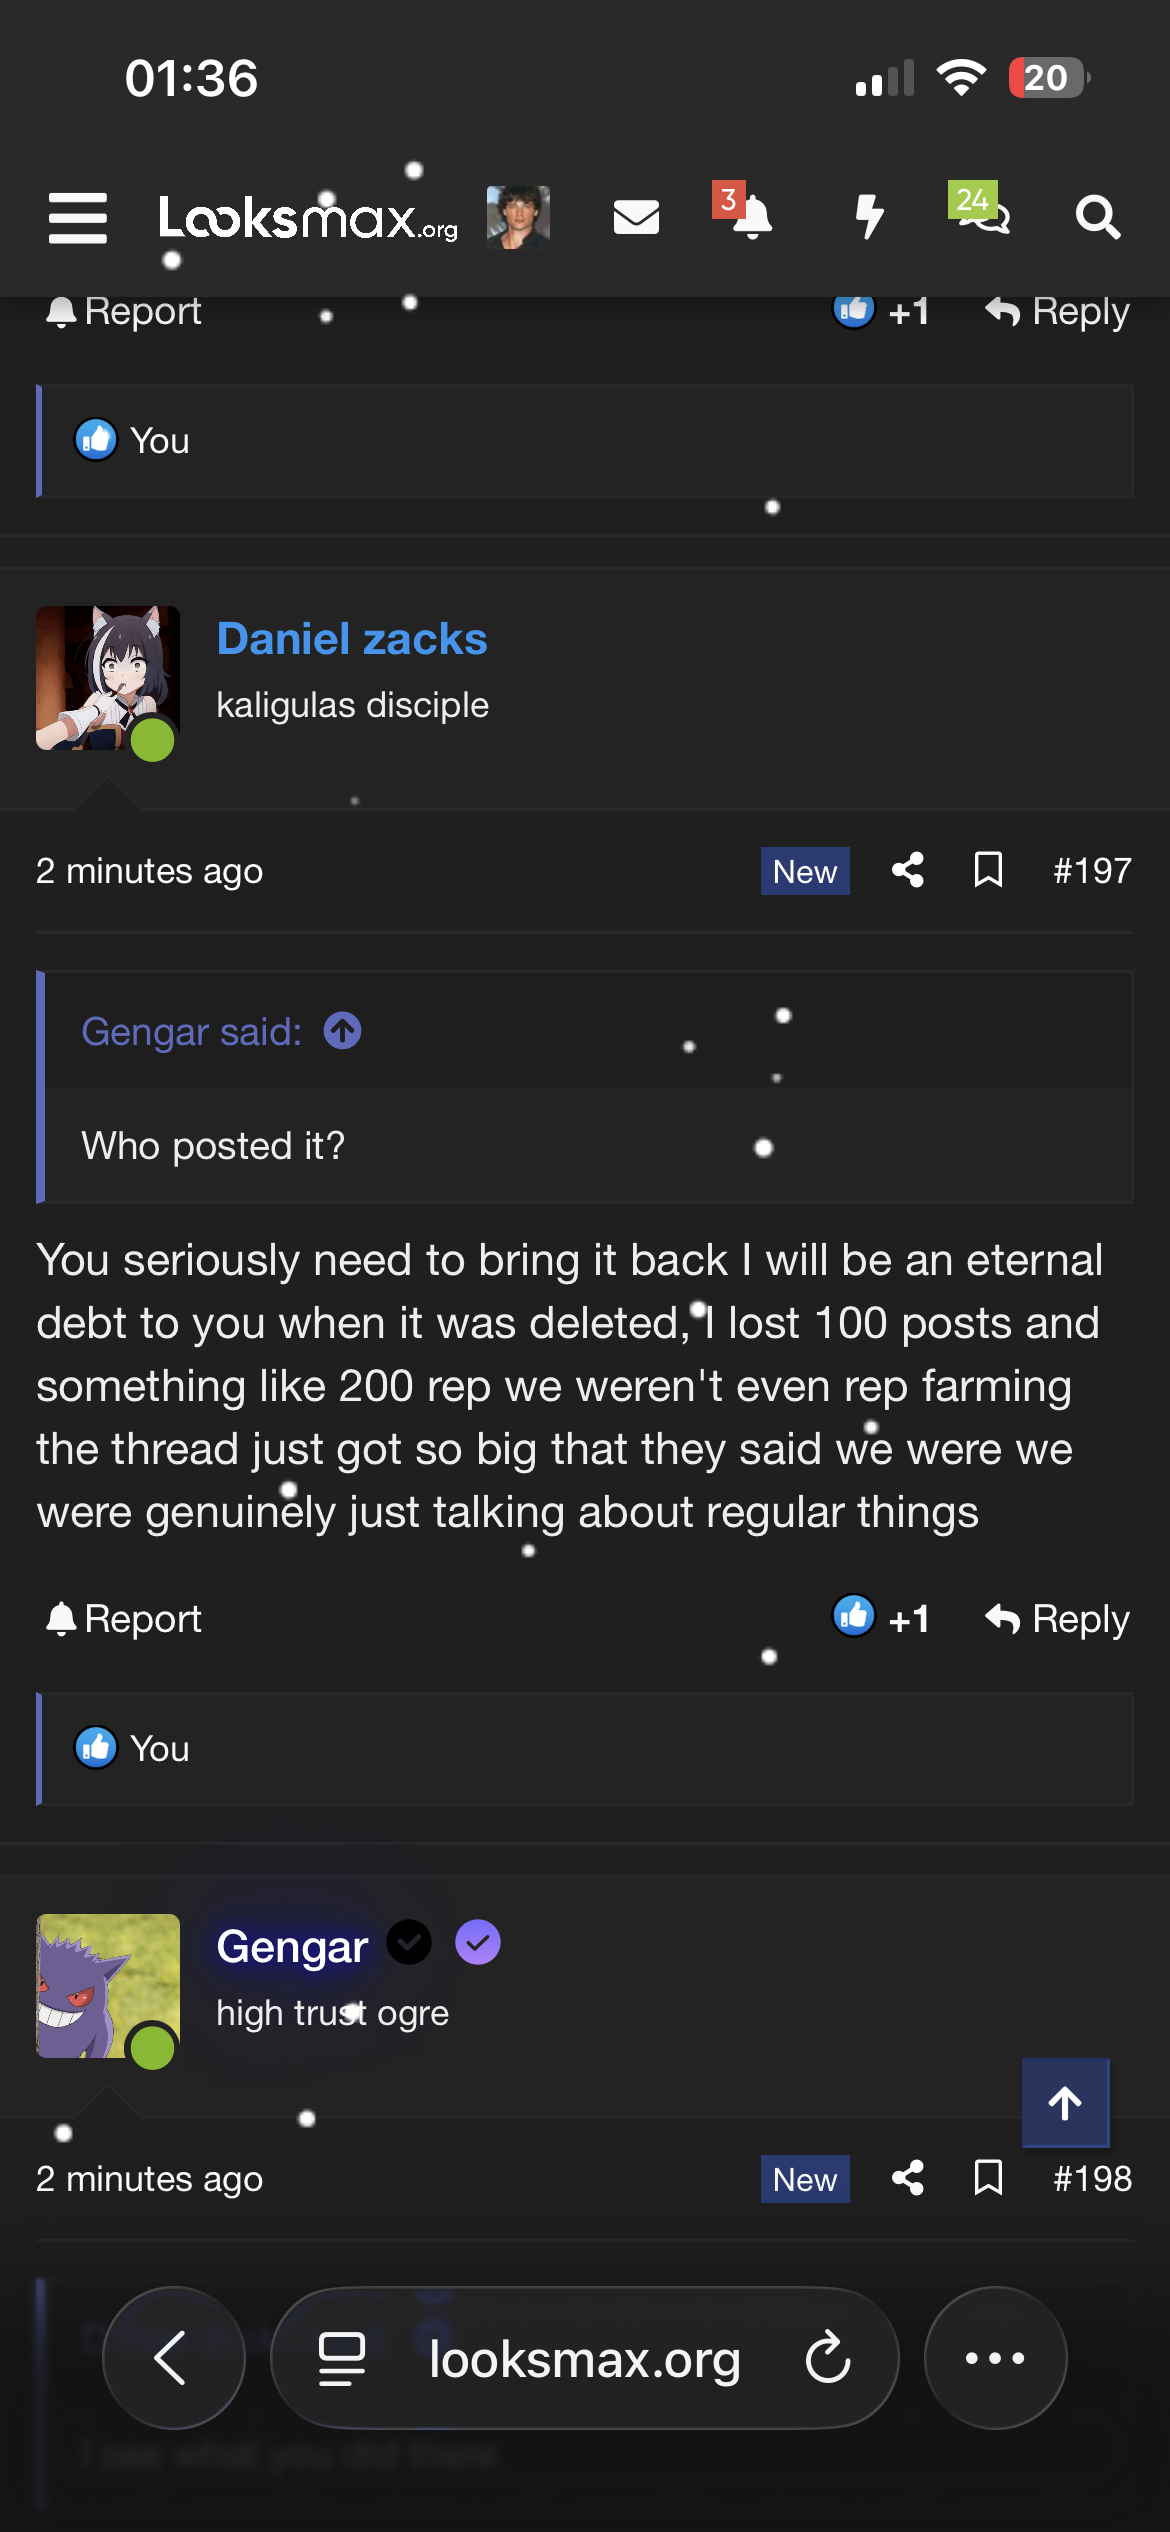
Task: Open the browser three-dots menu
Action: point(995,2358)
